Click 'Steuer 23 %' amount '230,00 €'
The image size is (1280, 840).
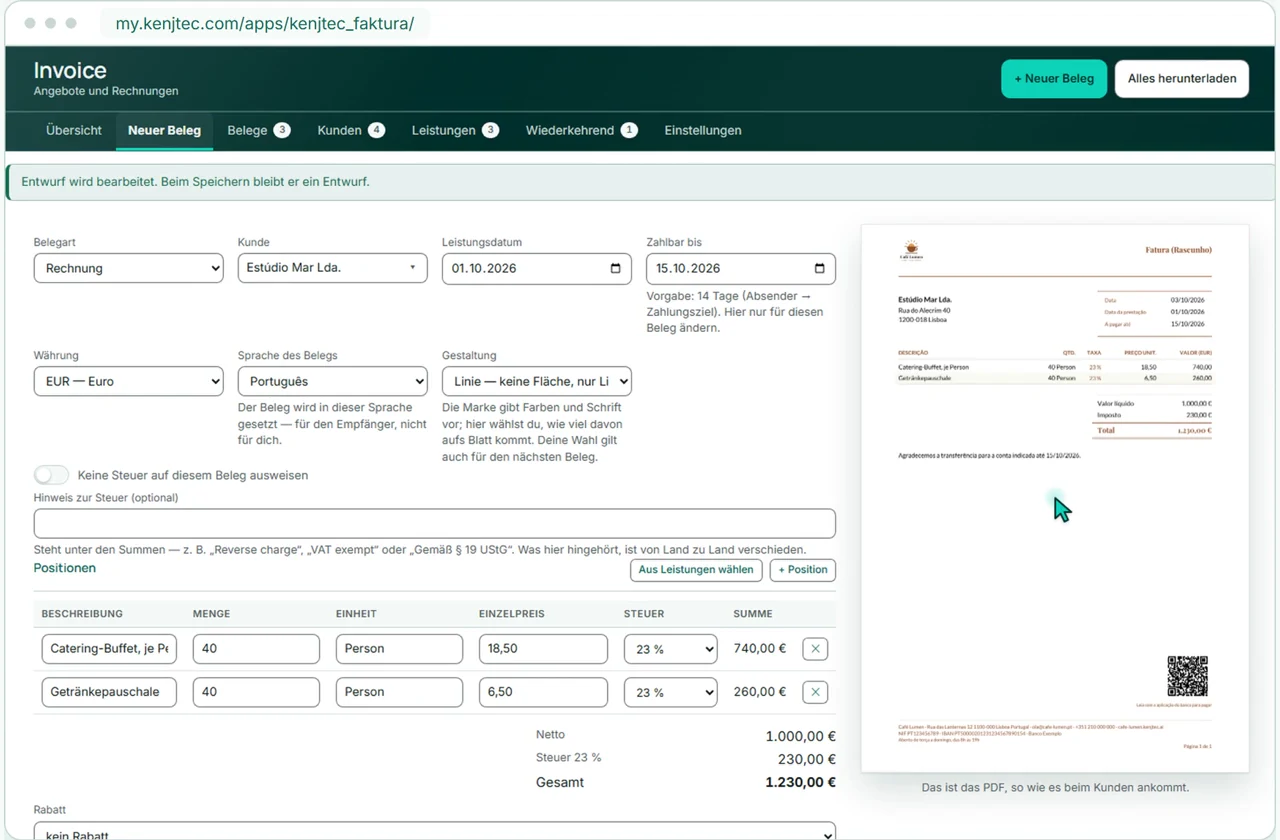(x=807, y=760)
